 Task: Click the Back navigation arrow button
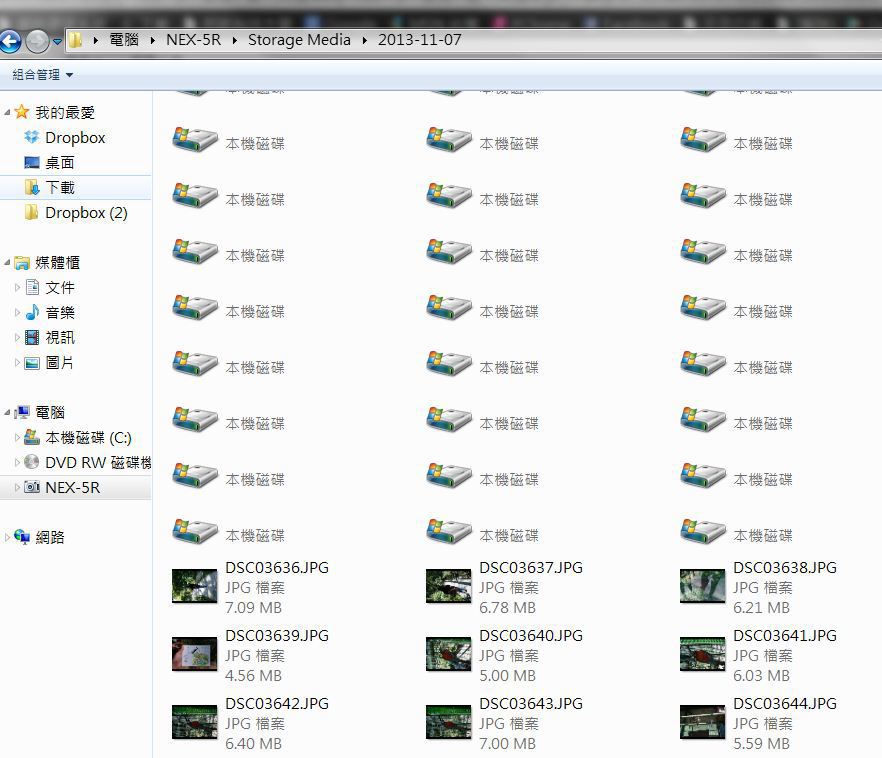pos(11,41)
